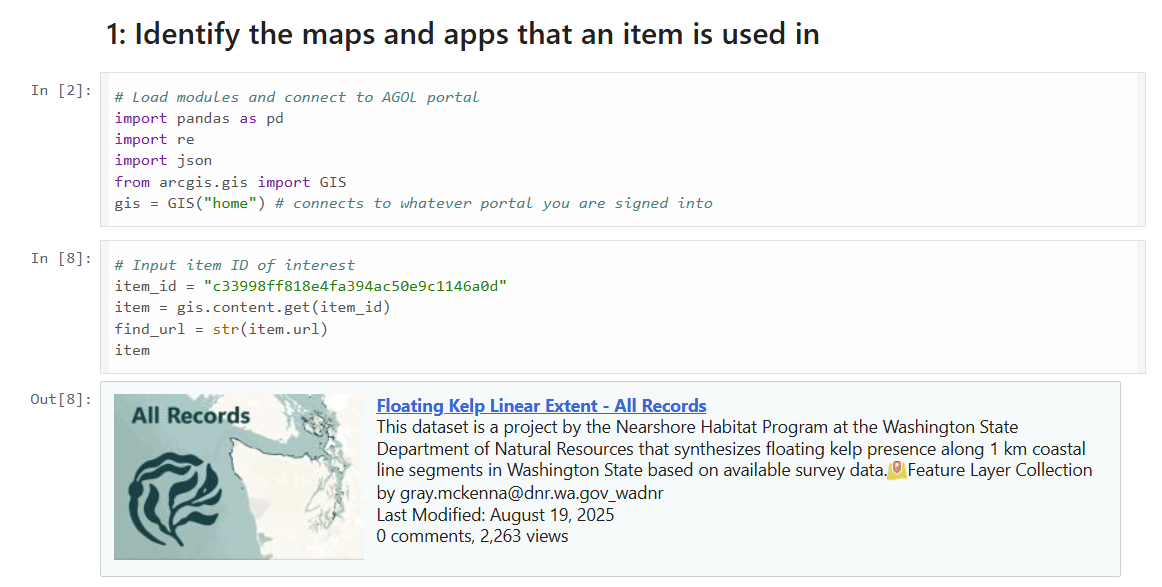Select the In [8] cell prompt label
The image size is (1162, 587).
[62, 258]
